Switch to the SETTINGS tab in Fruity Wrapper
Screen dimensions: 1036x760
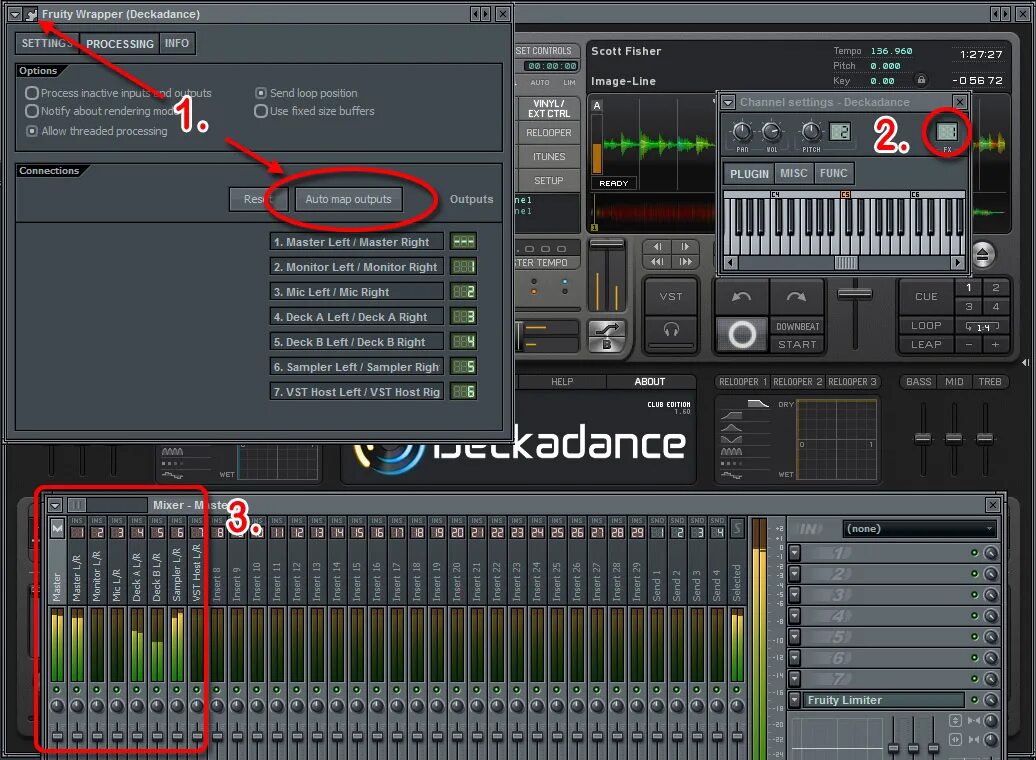(47, 43)
